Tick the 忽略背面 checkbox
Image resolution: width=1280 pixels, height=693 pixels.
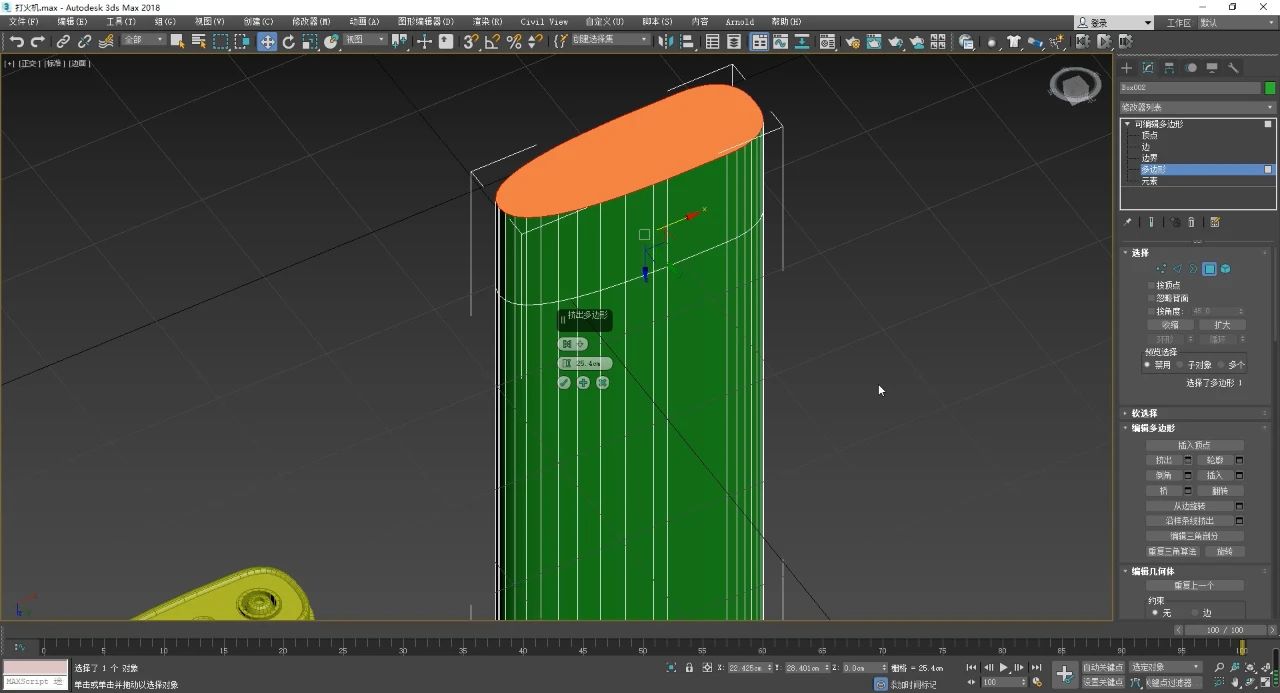[x=1151, y=298]
